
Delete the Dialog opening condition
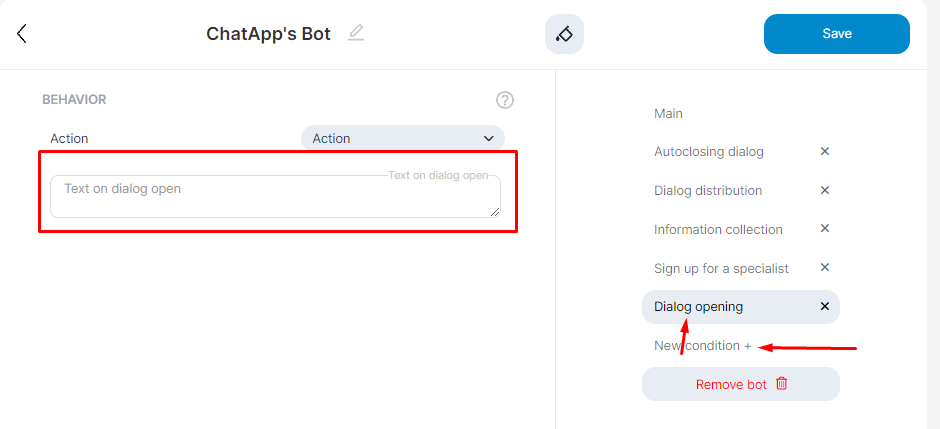click(825, 306)
